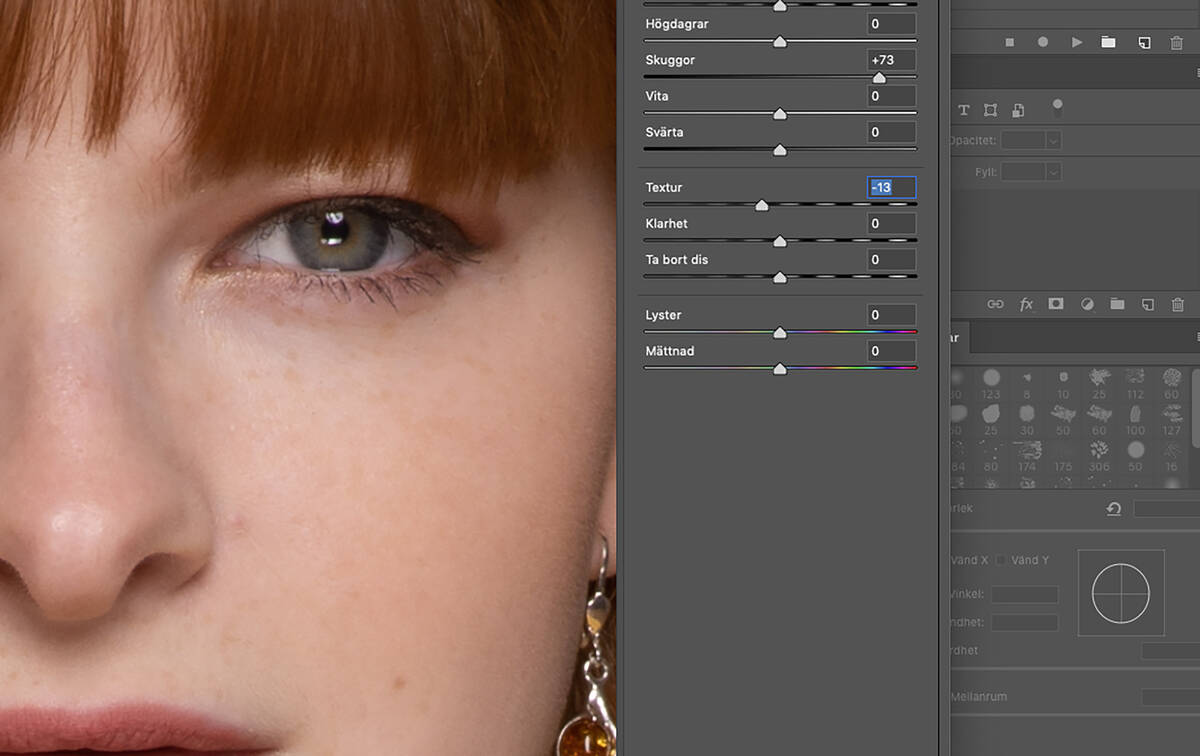Select the brush preset sized 306
1200x756 pixels.
tap(1099, 452)
